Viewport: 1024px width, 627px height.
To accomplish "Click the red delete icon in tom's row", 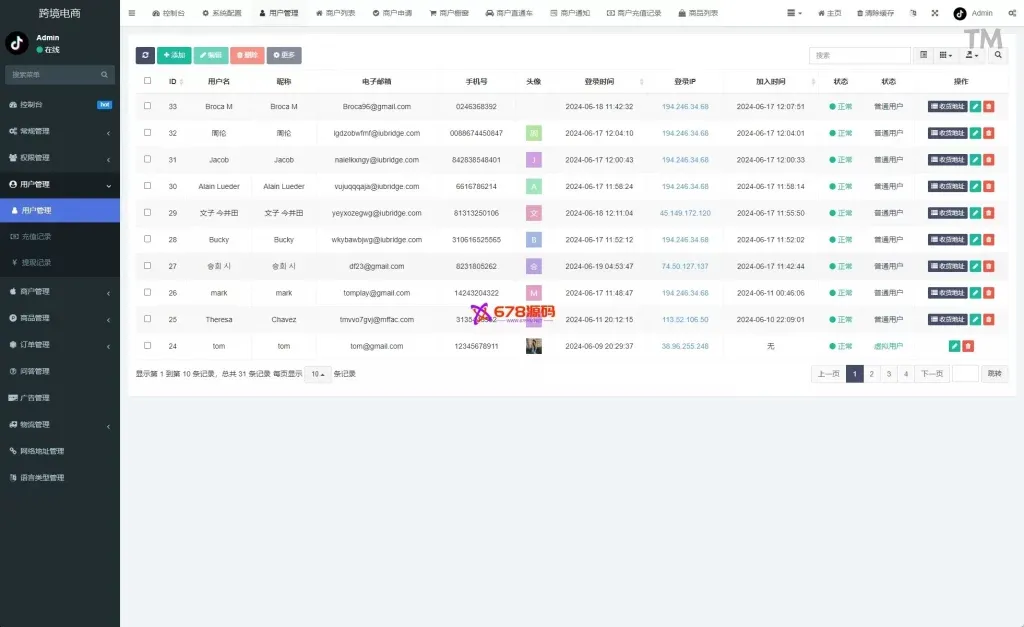I will coord(968,346).
